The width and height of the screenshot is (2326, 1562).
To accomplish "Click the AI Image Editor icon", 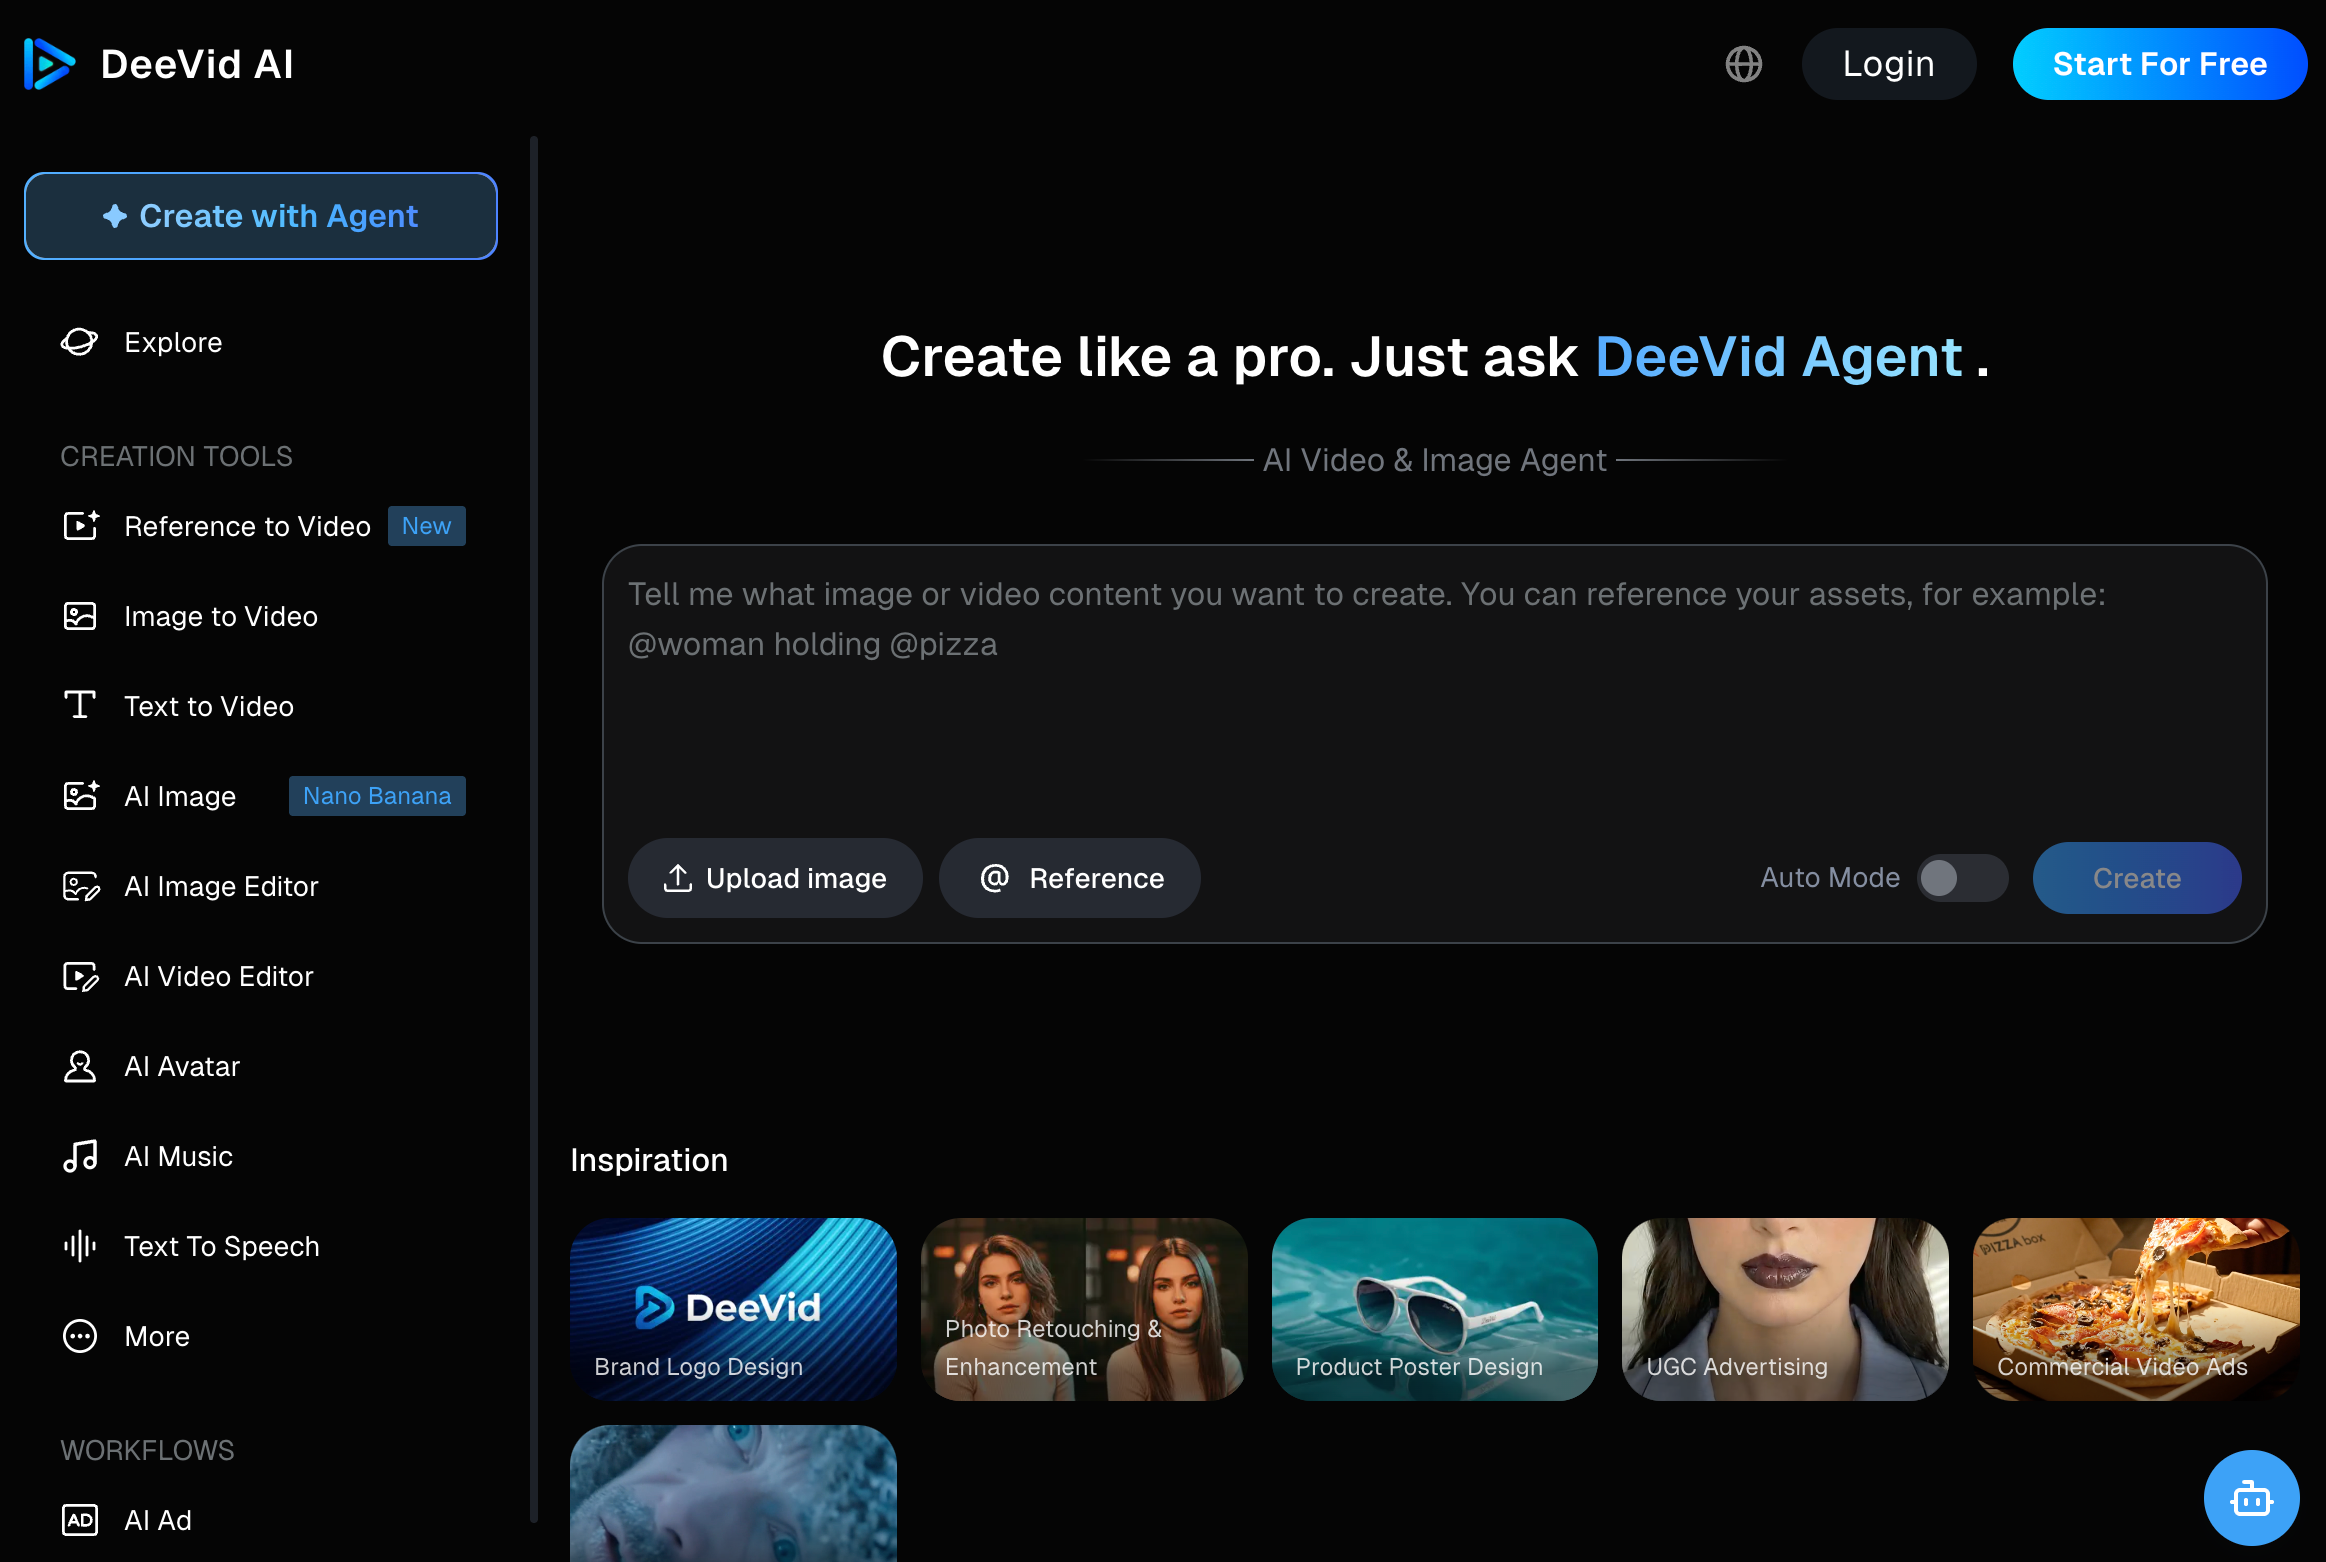I will 80,886.
